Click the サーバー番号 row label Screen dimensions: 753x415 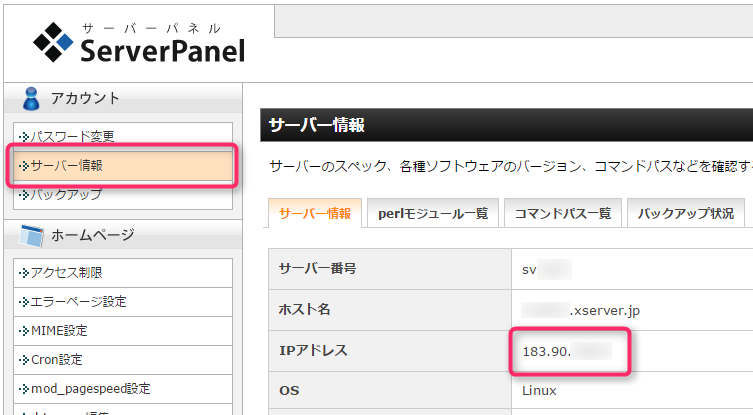(317, 269)
